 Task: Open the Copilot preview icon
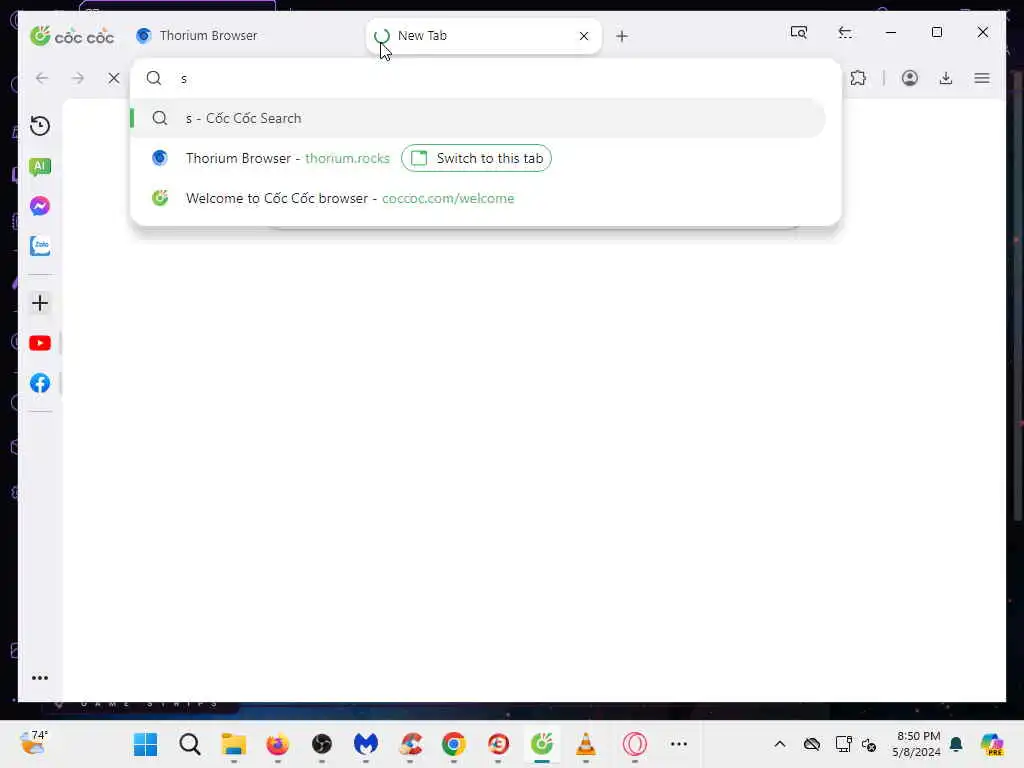(992, 744)
